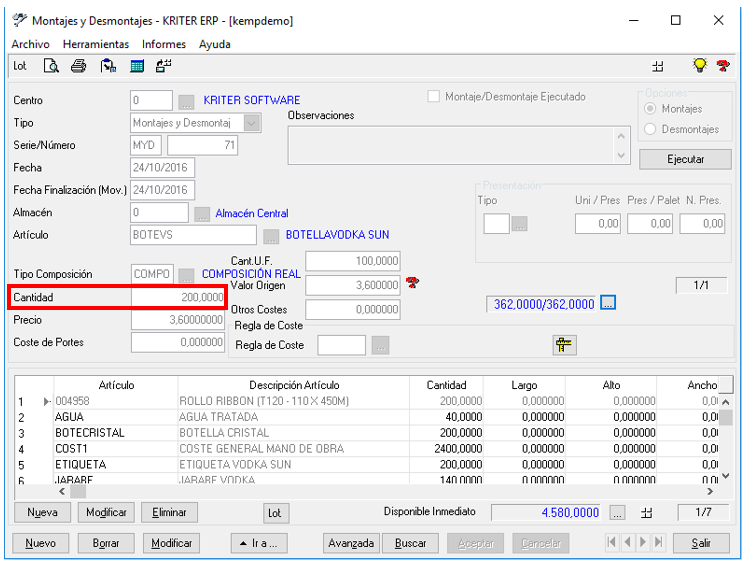Expand the Tipo dropdown
Image resolution: width=746 pixels, height=563 pixels.
click(252, 123)
